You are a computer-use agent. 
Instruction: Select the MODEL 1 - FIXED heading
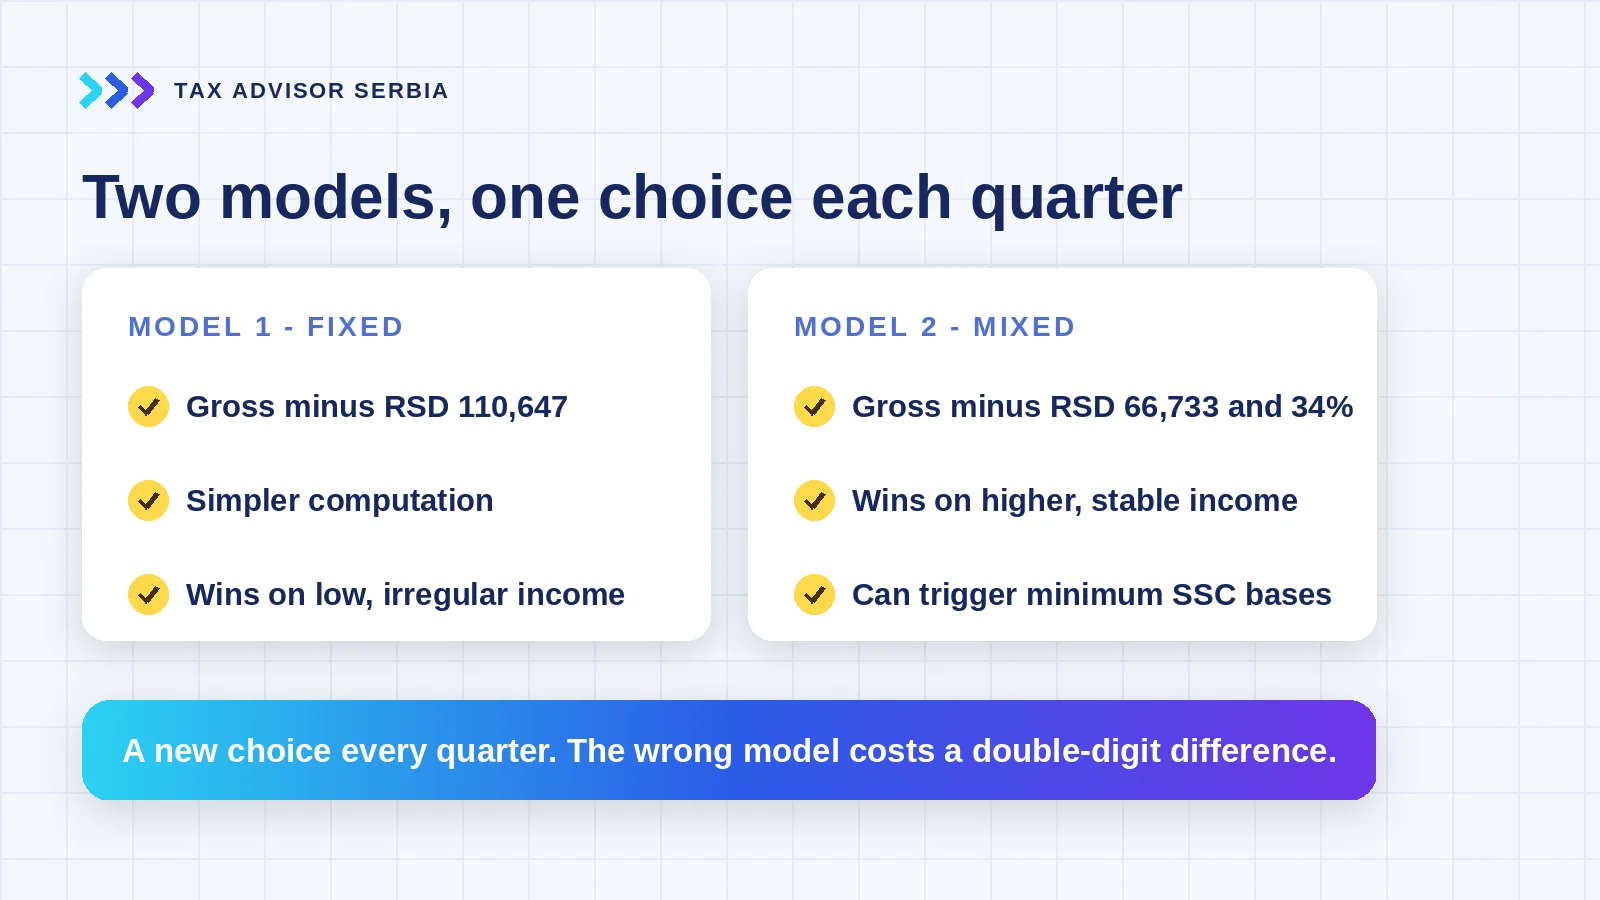[266, 327]
